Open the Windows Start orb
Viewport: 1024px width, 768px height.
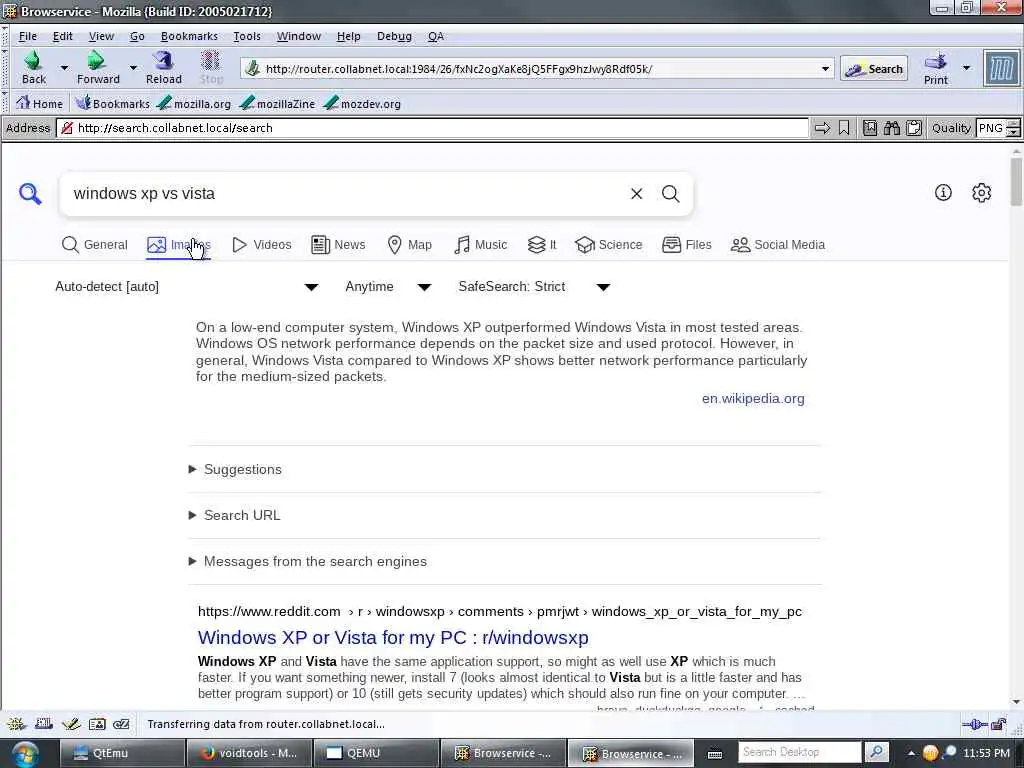pos(24,754)
